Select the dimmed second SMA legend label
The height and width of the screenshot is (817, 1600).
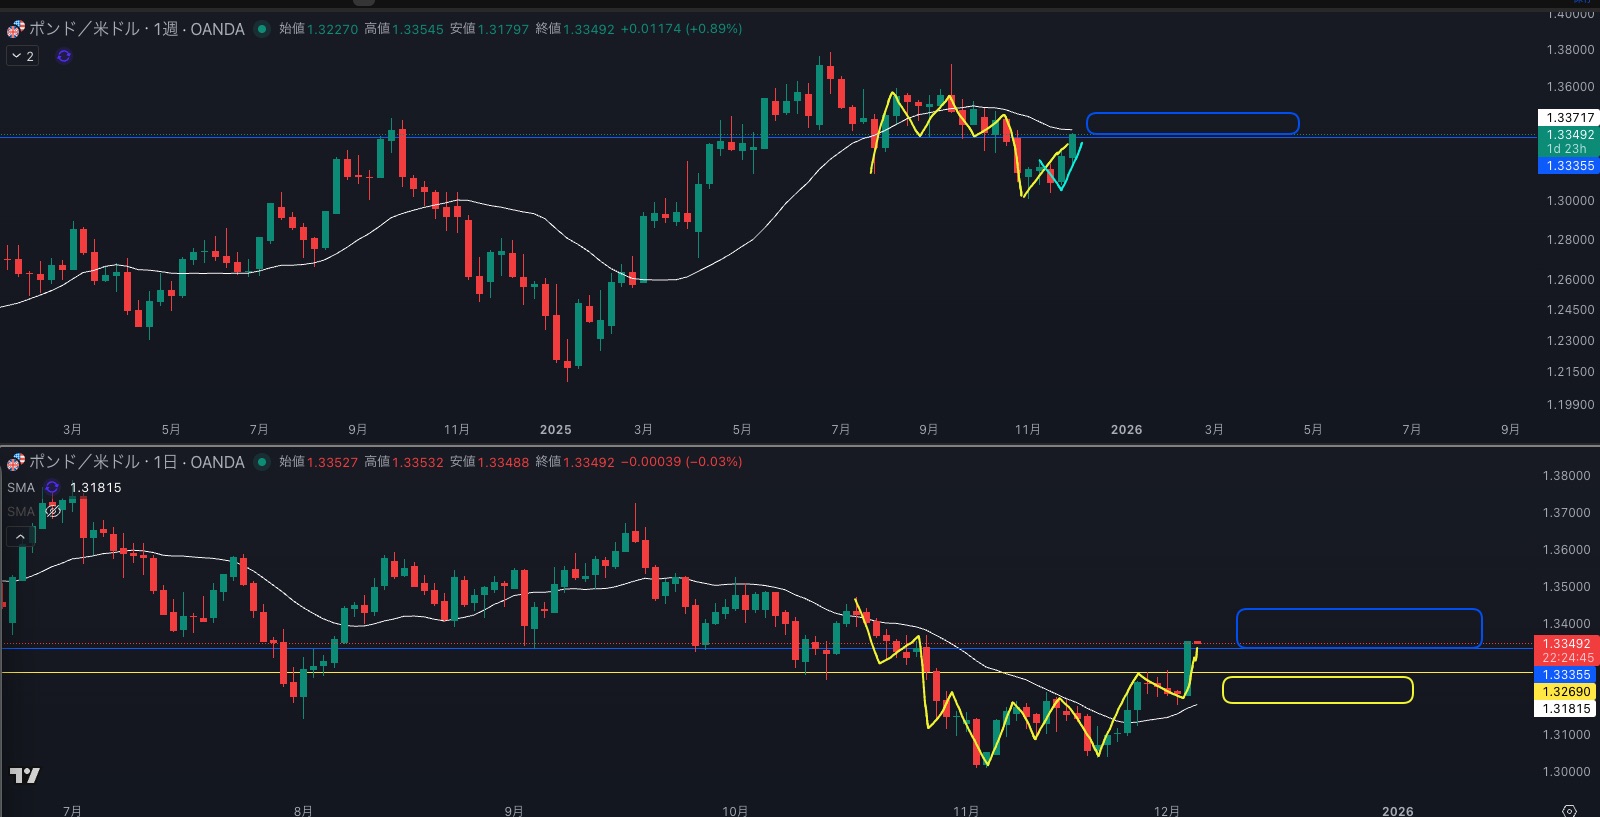(x=21, y=511)
